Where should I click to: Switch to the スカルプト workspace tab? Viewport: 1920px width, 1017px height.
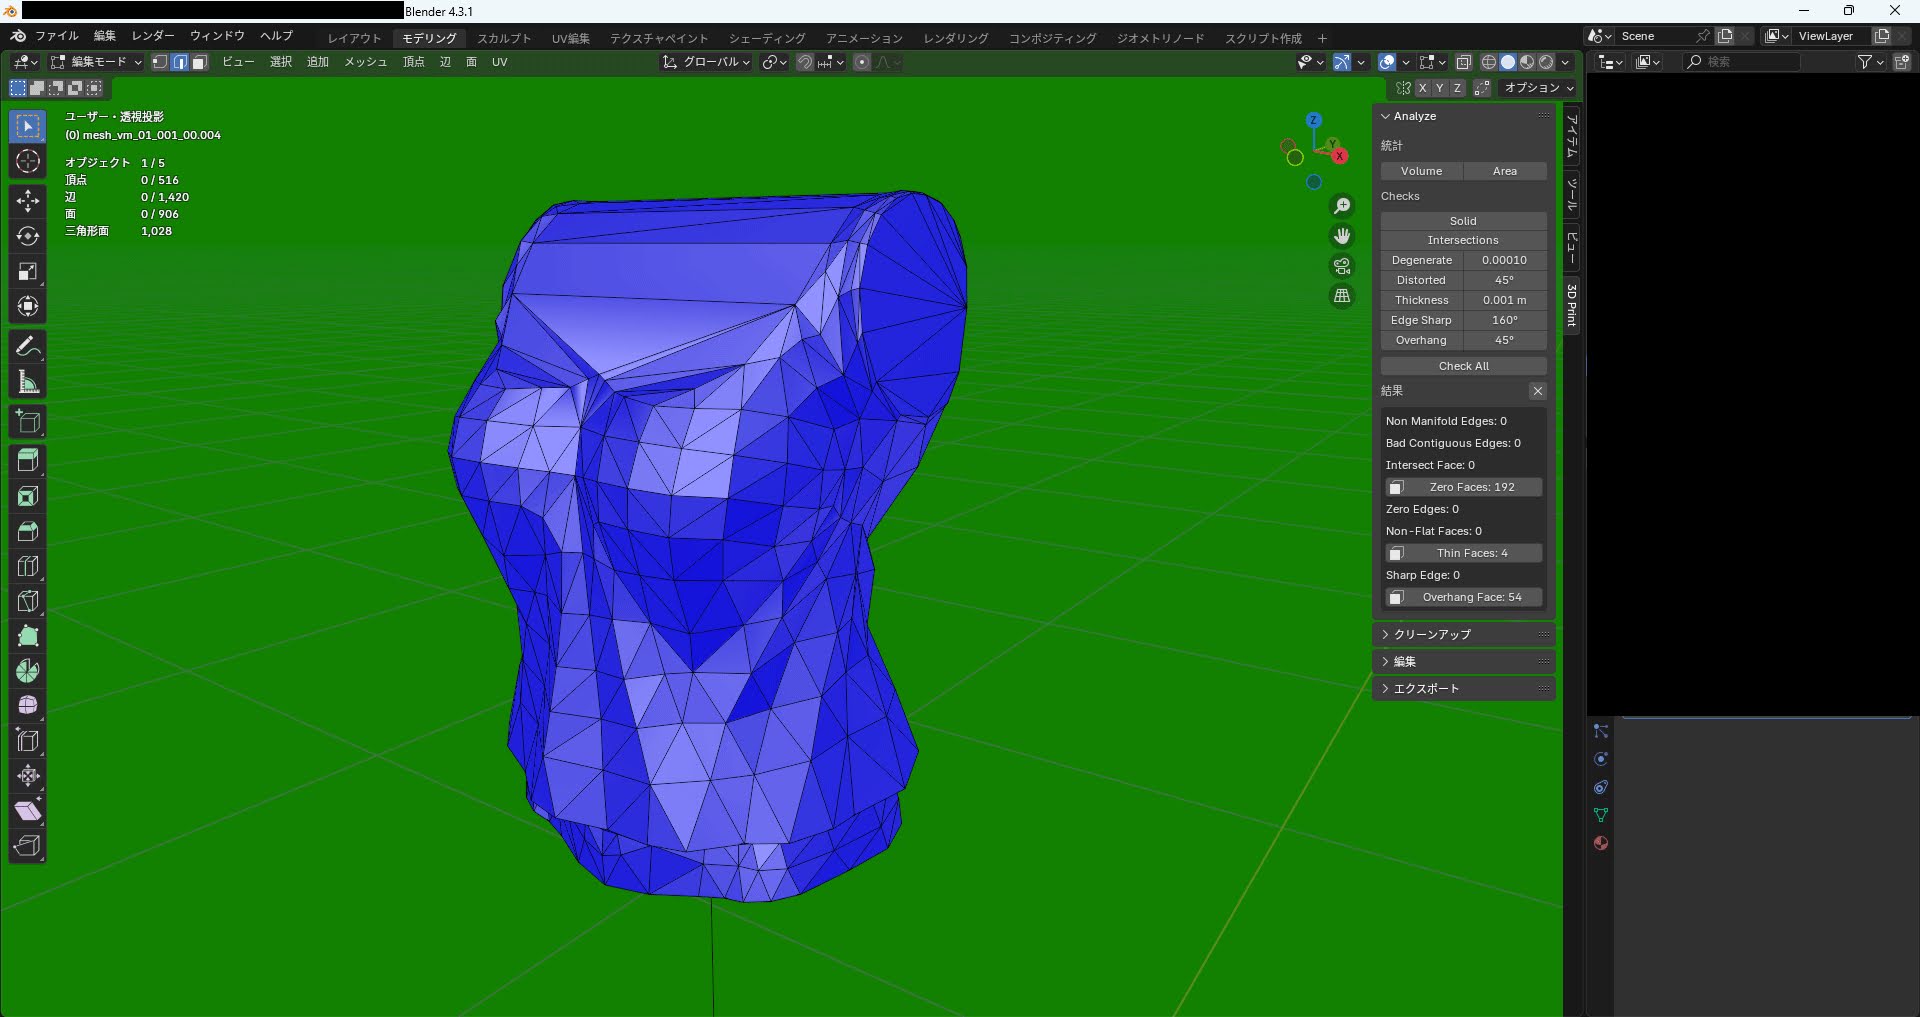tap(504, 38)
